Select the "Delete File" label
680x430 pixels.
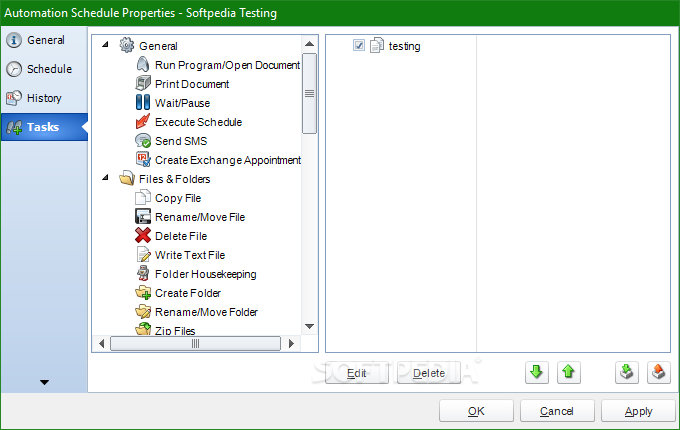(181, 236)
